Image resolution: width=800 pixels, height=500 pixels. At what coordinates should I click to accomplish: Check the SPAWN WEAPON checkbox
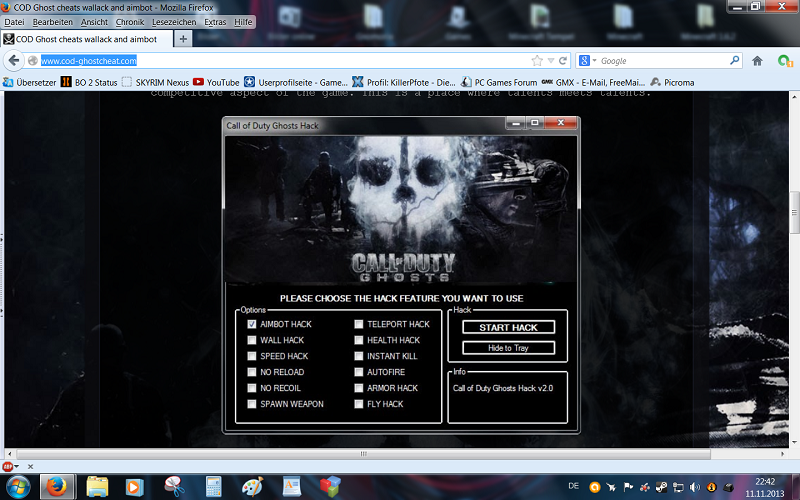252,404
